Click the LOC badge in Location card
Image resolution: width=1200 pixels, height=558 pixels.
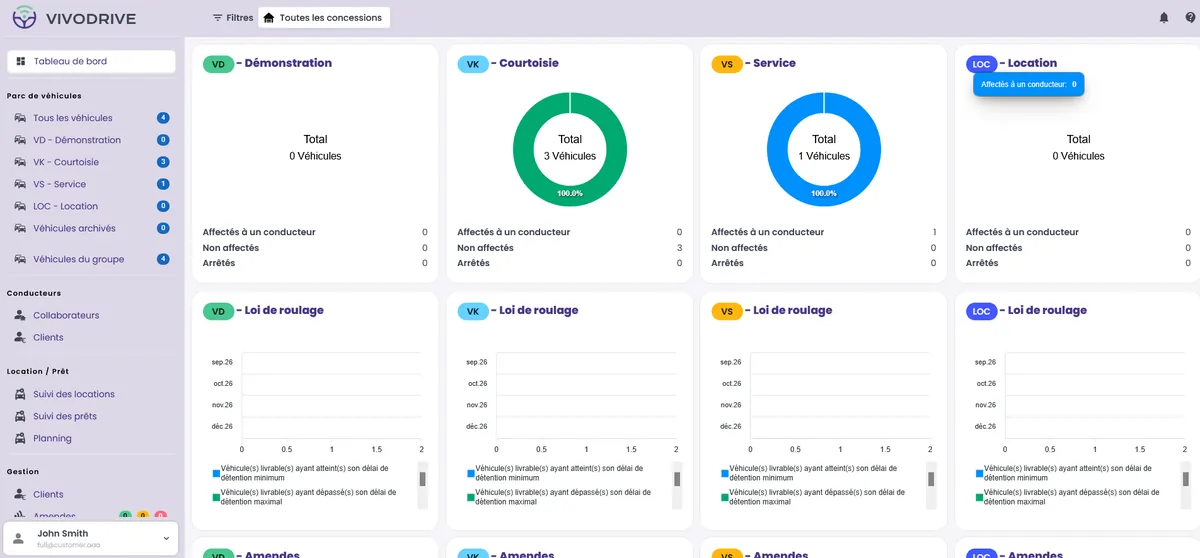981,64
